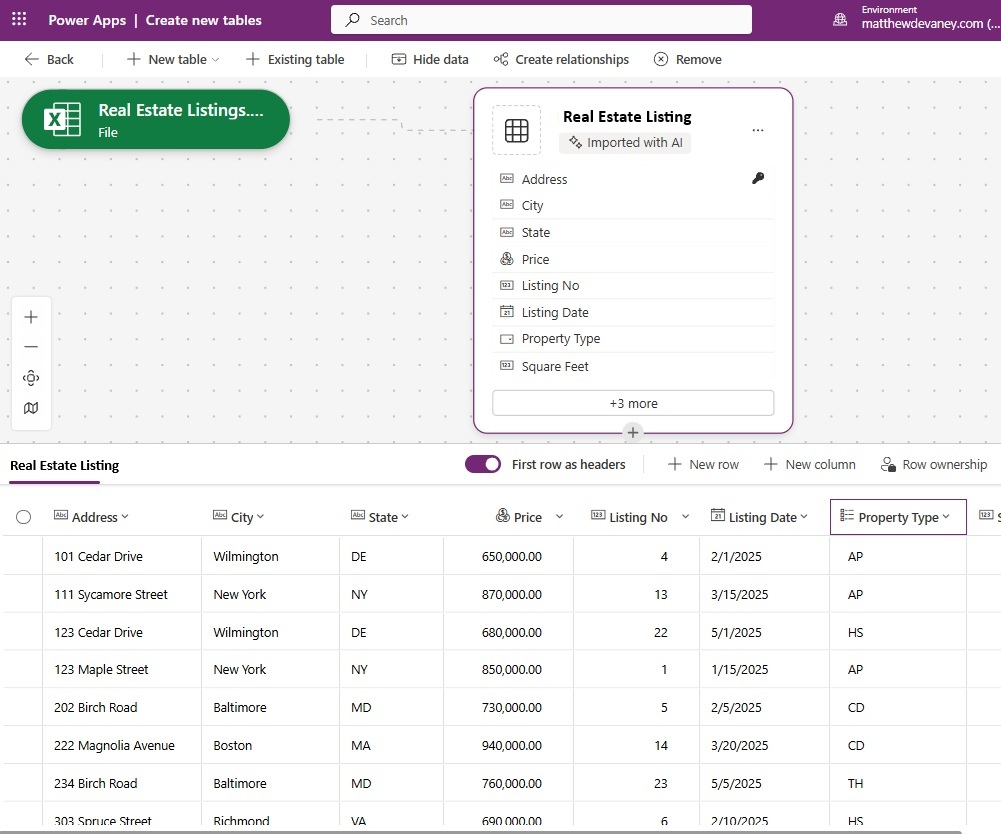Select the Real Estate Listing data tab

pyautogui.click(x=64, y=466)
